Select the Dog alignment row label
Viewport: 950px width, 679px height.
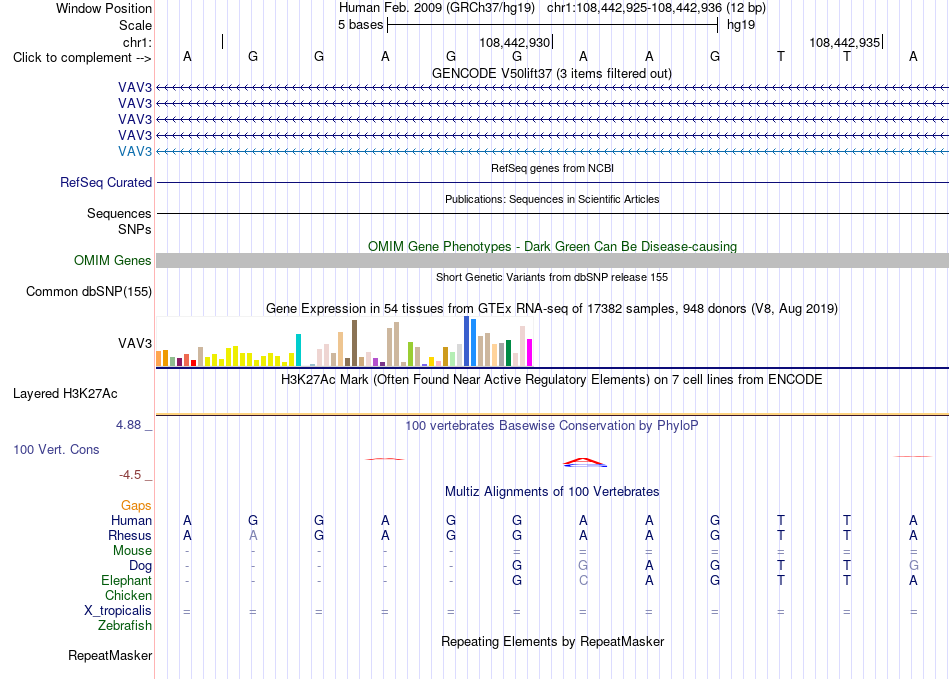point(141,566)
